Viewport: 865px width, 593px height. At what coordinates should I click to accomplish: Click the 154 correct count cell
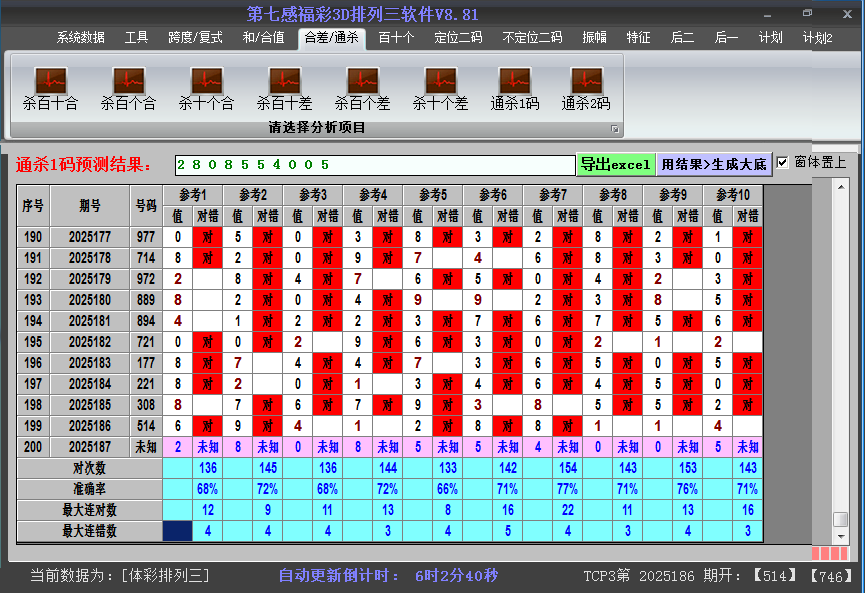pos(568,468)
